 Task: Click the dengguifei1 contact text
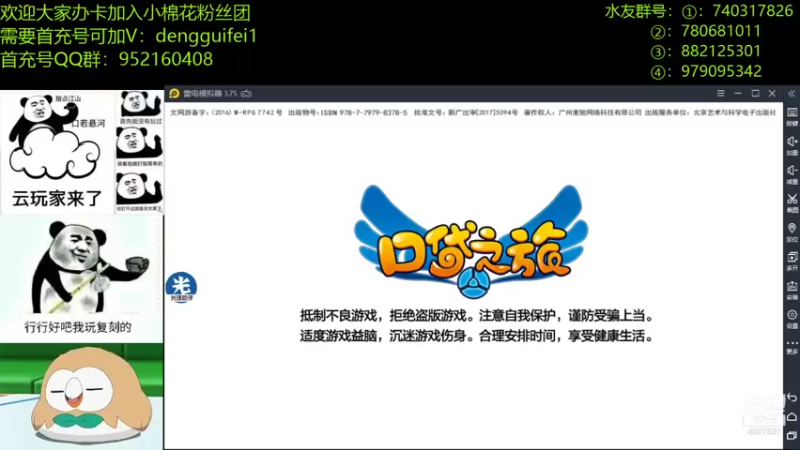(x=206, y=36)
